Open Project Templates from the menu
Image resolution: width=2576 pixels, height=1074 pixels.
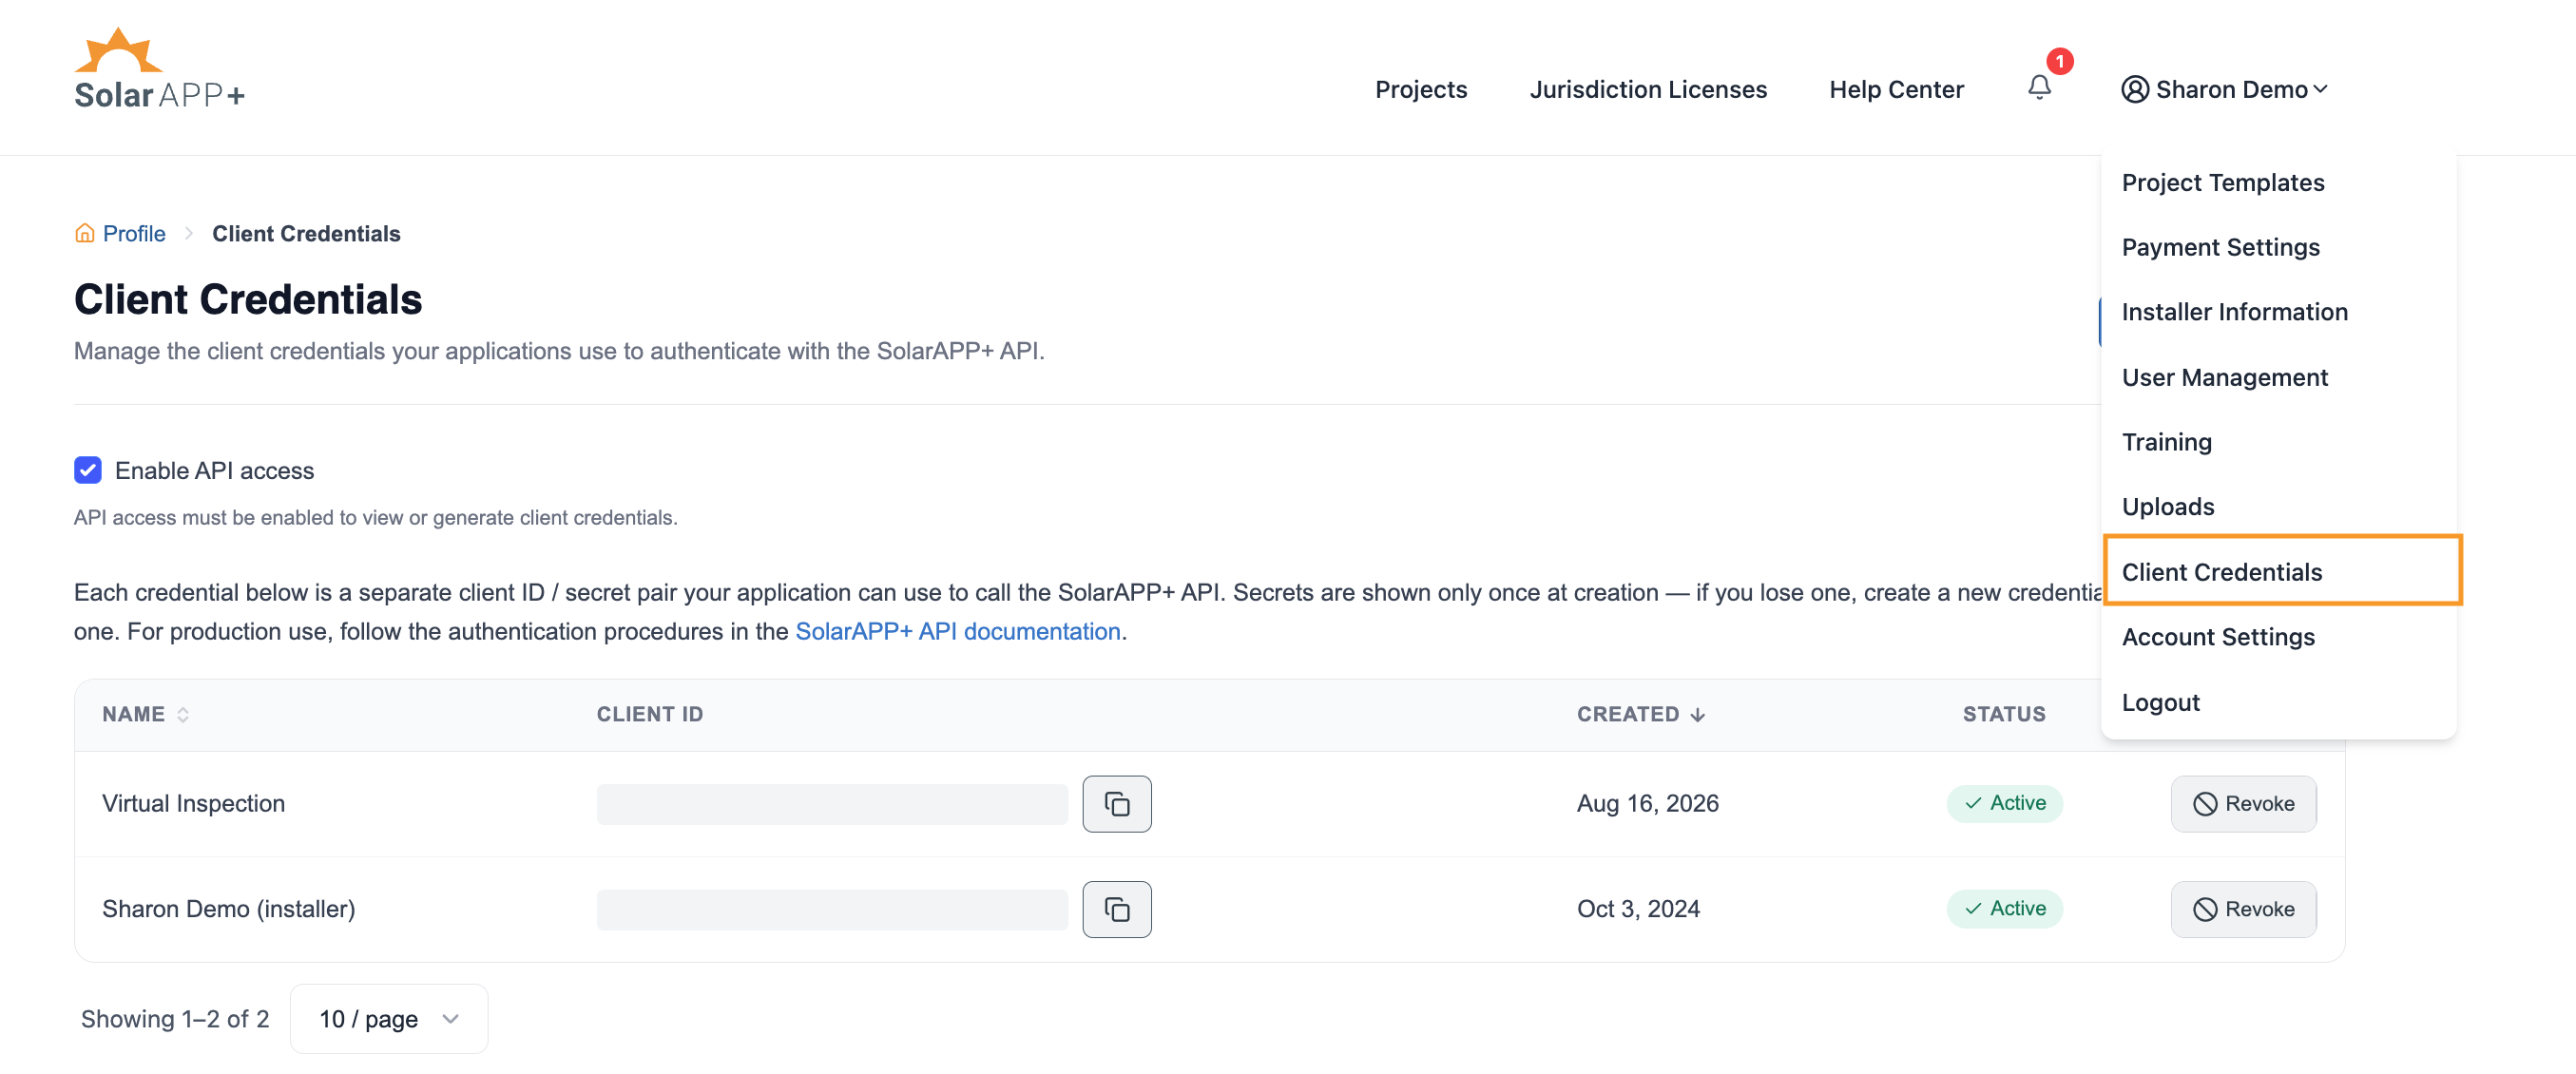(x=2222, y=182)
